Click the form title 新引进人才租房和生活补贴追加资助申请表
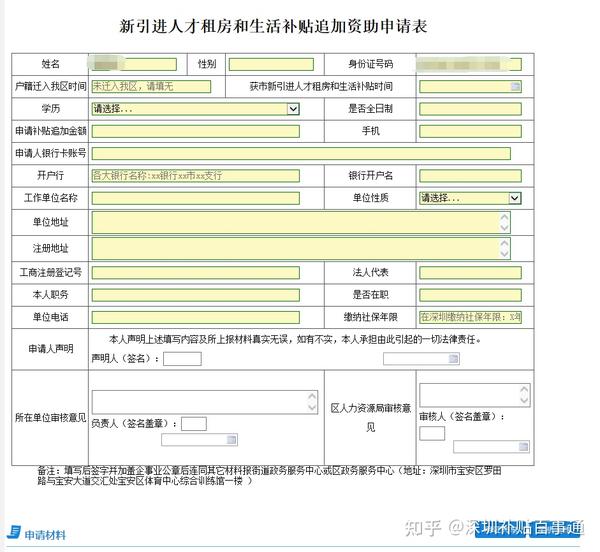This screenshot has width=600, height=552. pyautogui.click(x=273, y=26)
